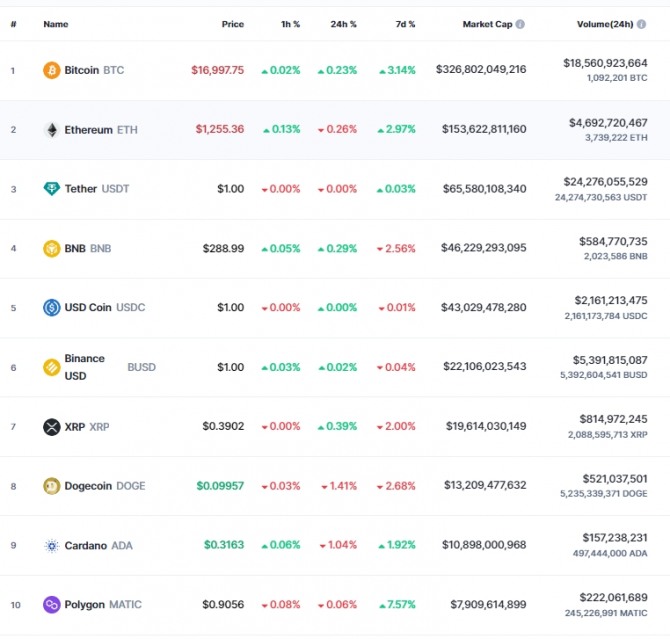
Task: Click the USD Coin blue icon
Action: click(x=52, y=307)
